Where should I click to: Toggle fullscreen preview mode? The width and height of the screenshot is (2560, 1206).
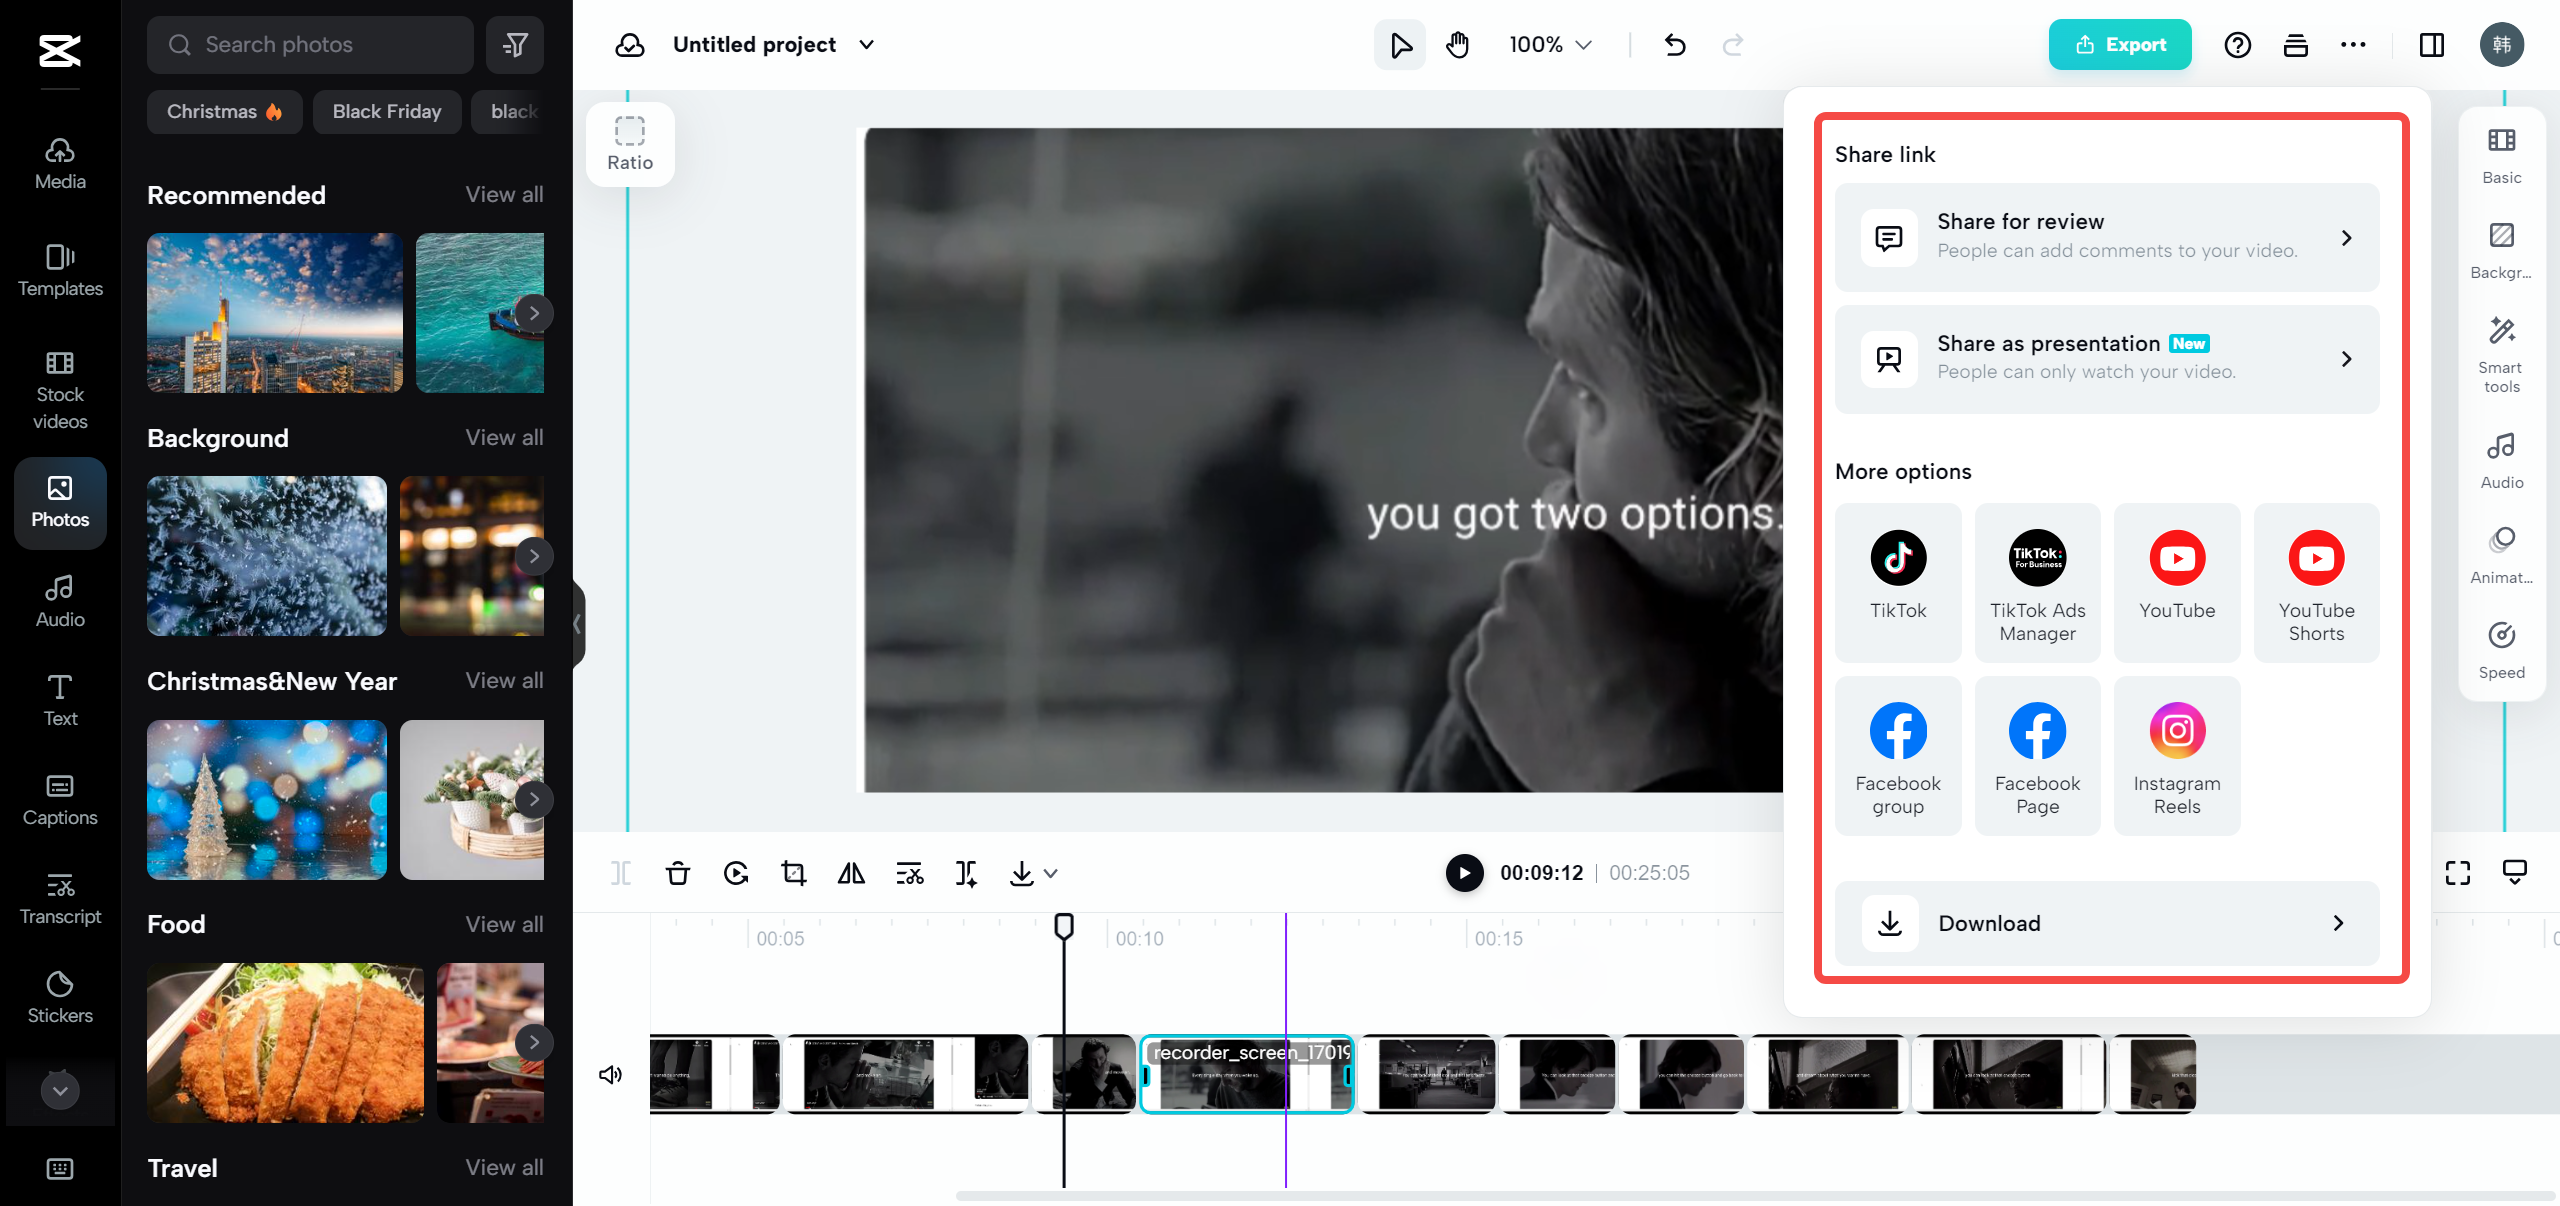(x=2457, y=873)
